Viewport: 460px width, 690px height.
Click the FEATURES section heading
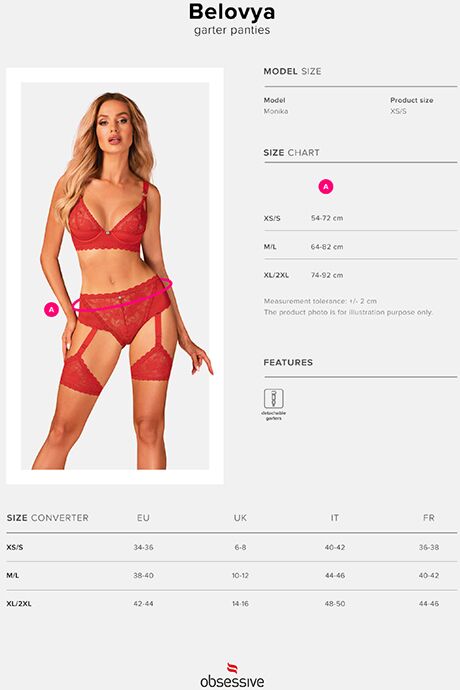click(x=288, y=363)
